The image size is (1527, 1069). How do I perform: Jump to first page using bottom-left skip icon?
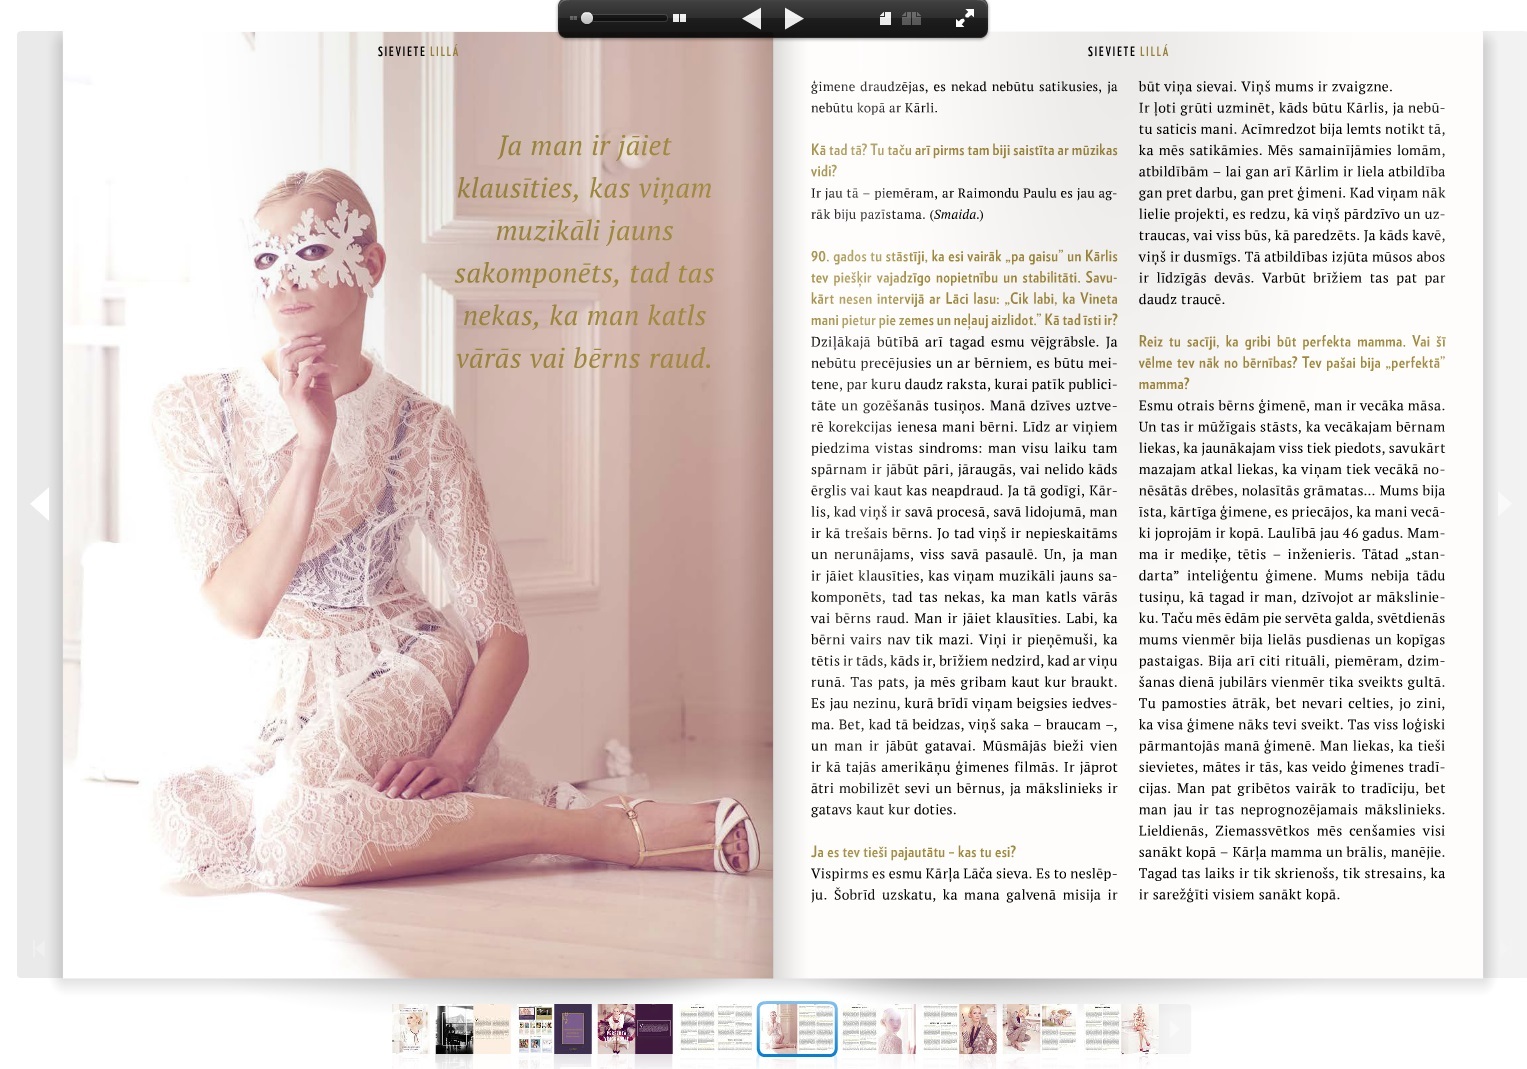39,948
